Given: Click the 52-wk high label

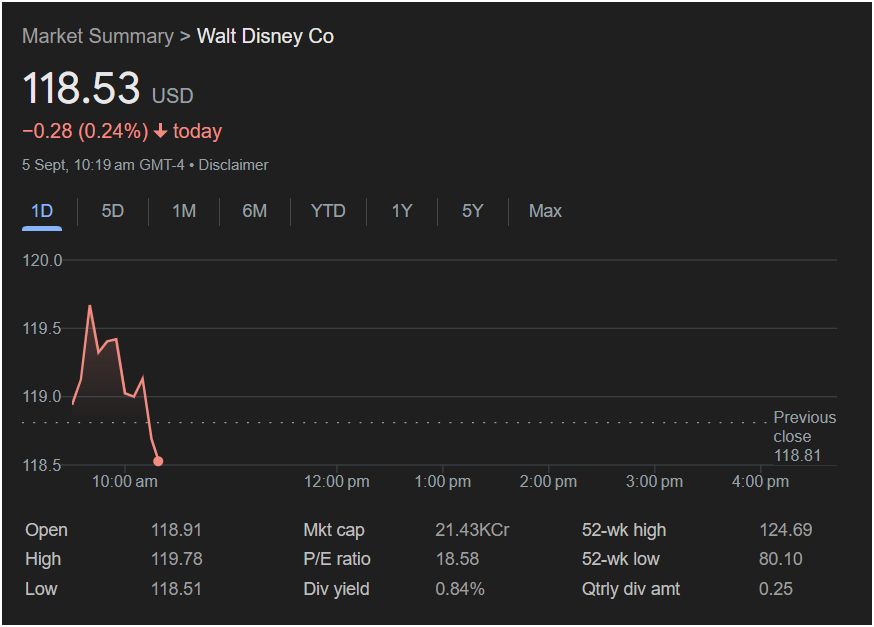Looking at the screenshot, I should (x=624, y=530).
